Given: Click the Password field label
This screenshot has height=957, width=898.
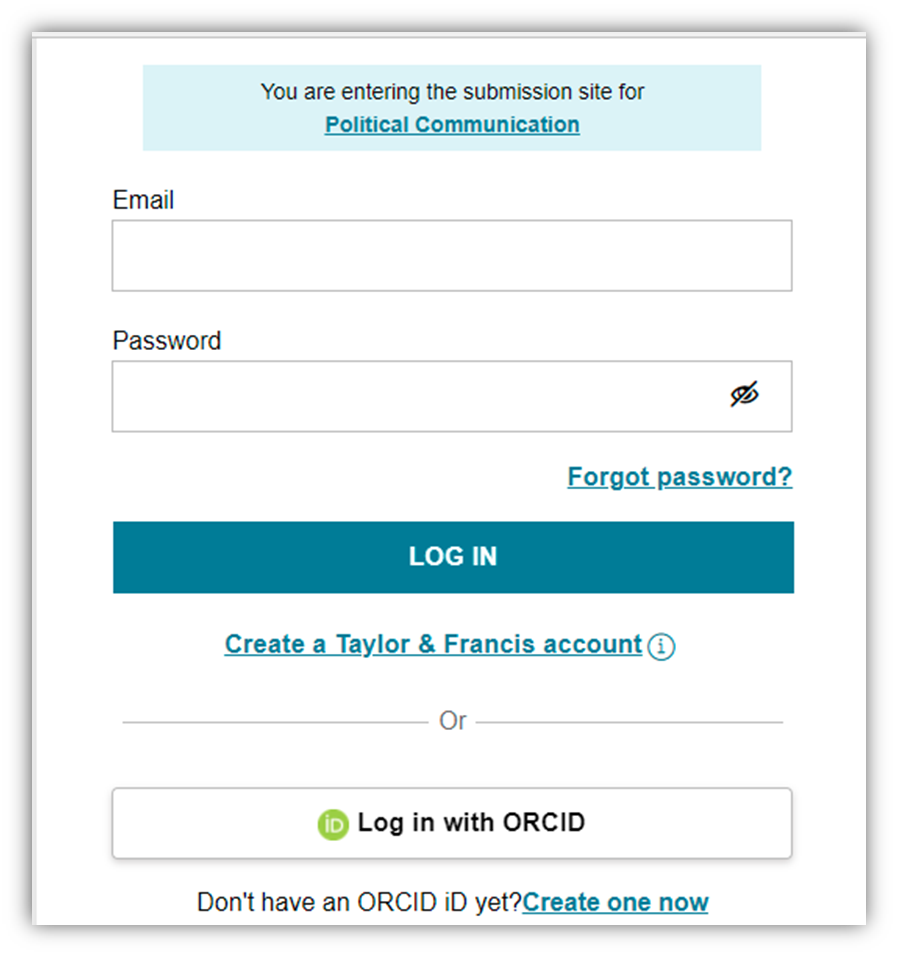Looking at the screenshot, I should point(166,341).
